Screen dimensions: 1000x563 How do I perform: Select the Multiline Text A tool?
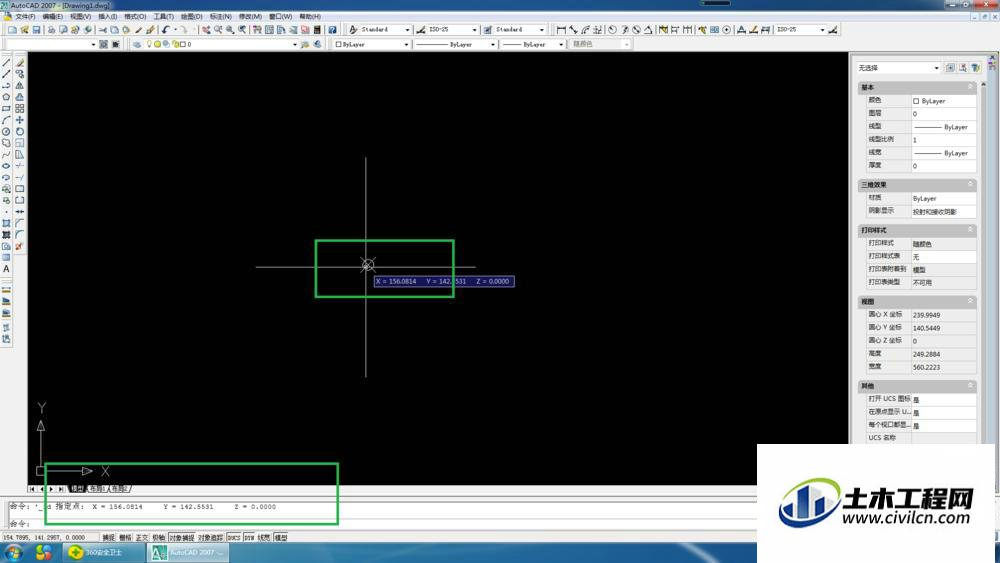point(6,269)
